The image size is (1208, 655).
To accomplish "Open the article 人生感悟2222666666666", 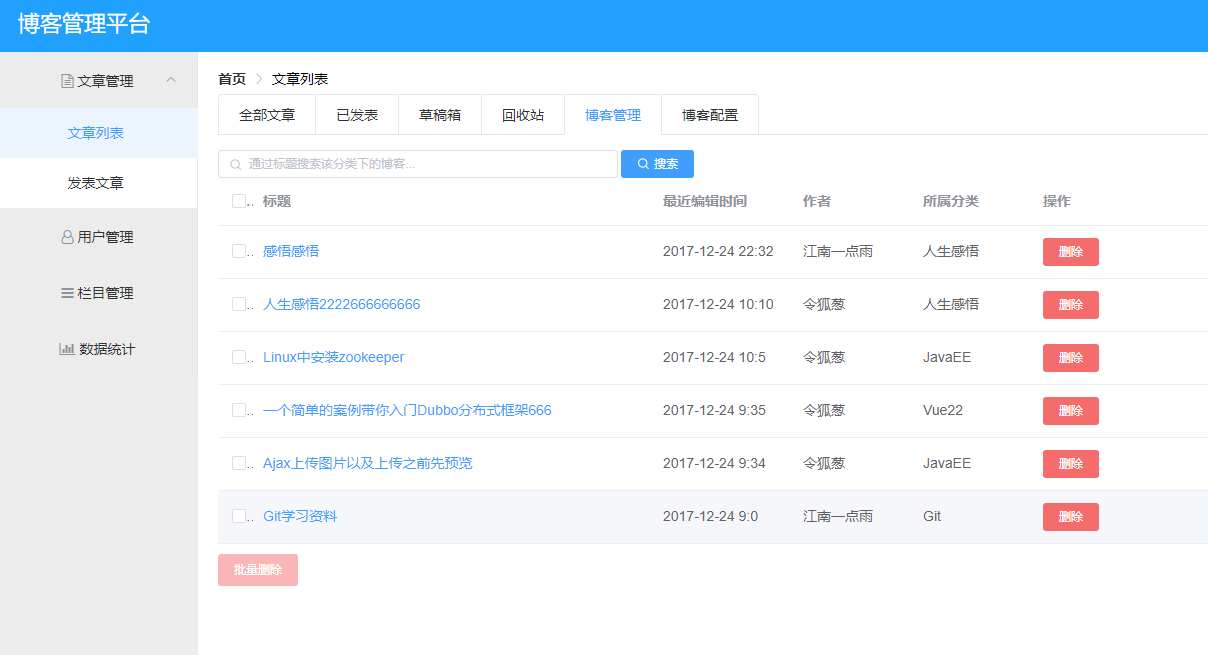I will [x=342, y=304].
